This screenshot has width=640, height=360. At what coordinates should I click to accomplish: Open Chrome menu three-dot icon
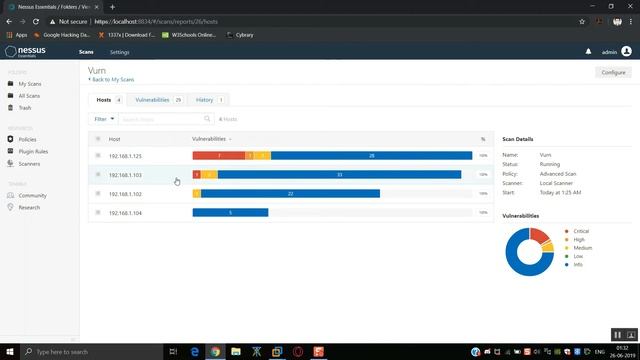click(x=631, y=22)
